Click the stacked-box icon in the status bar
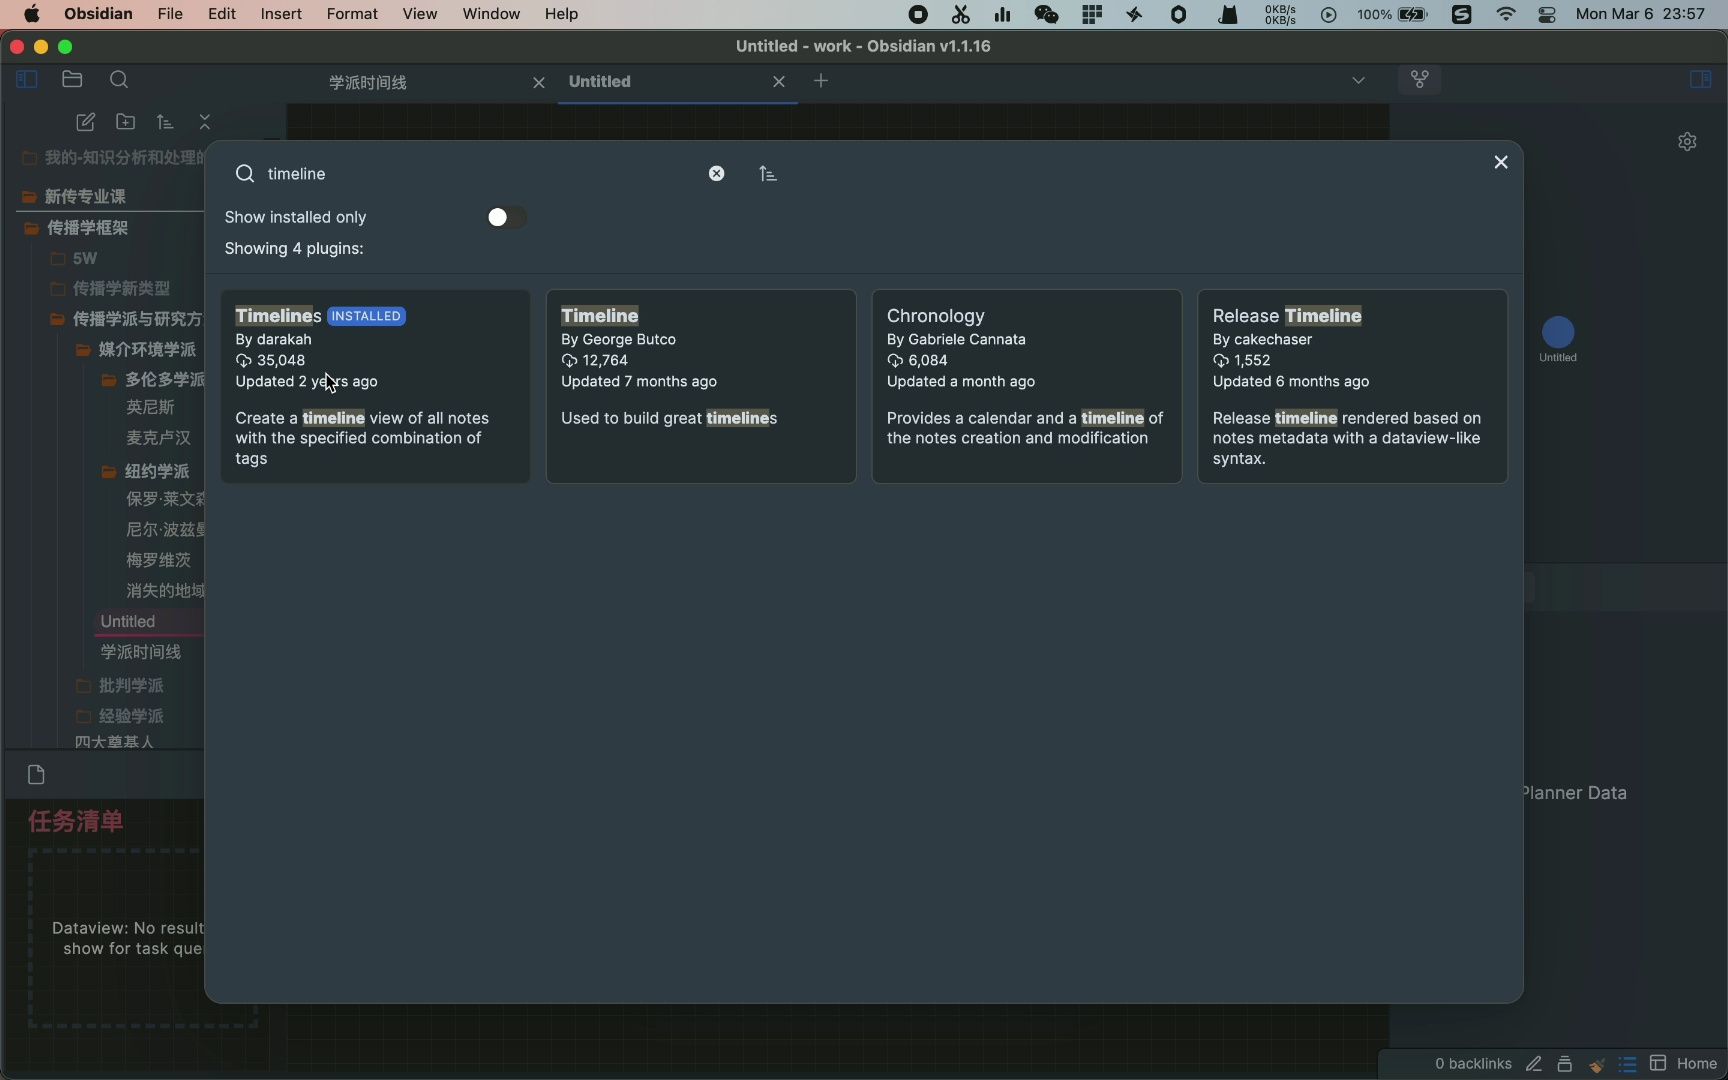The image size is (1728, 1080). (1566, 1064)
